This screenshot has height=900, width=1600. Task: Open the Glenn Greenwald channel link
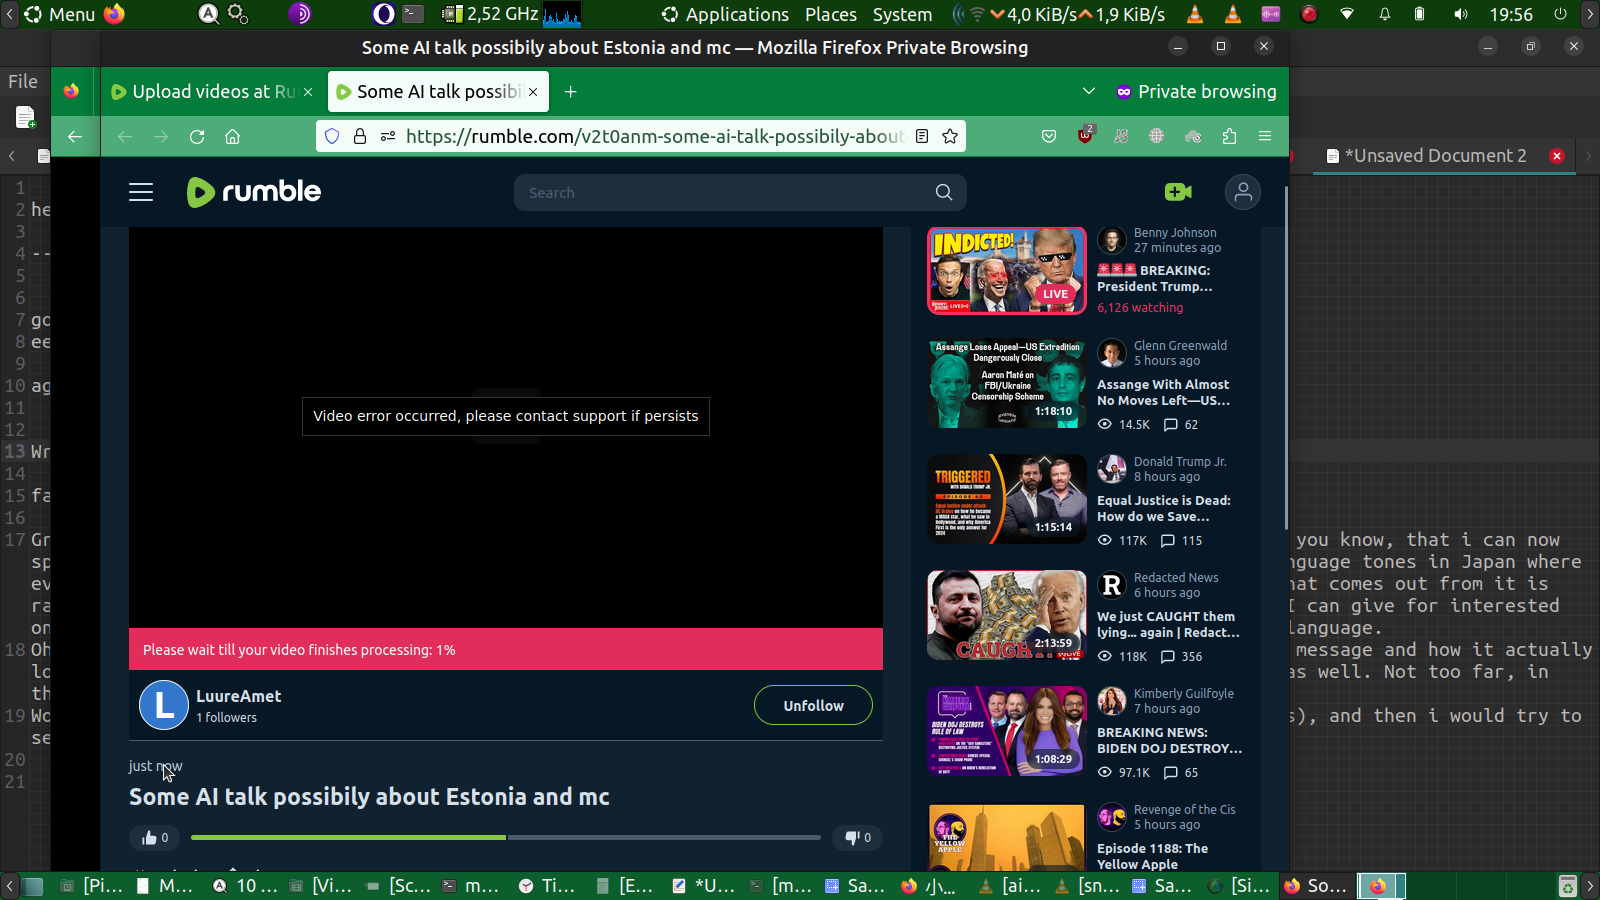pos(1180,346)
